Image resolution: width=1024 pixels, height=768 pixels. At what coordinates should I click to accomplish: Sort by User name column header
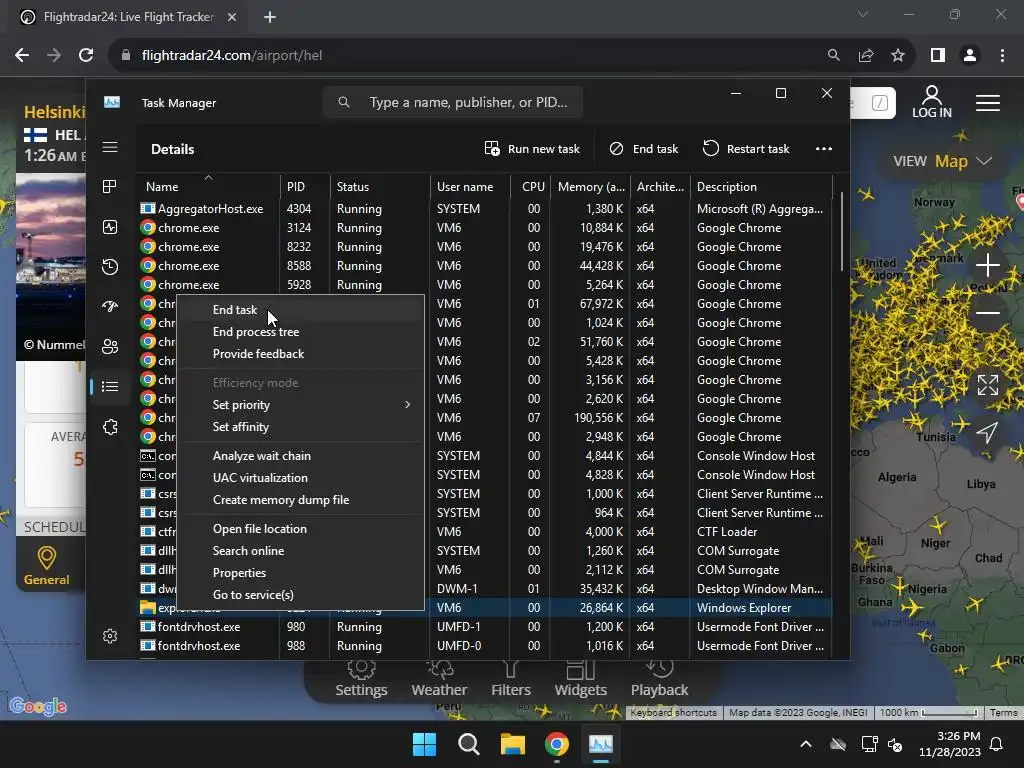coord(470,187)
